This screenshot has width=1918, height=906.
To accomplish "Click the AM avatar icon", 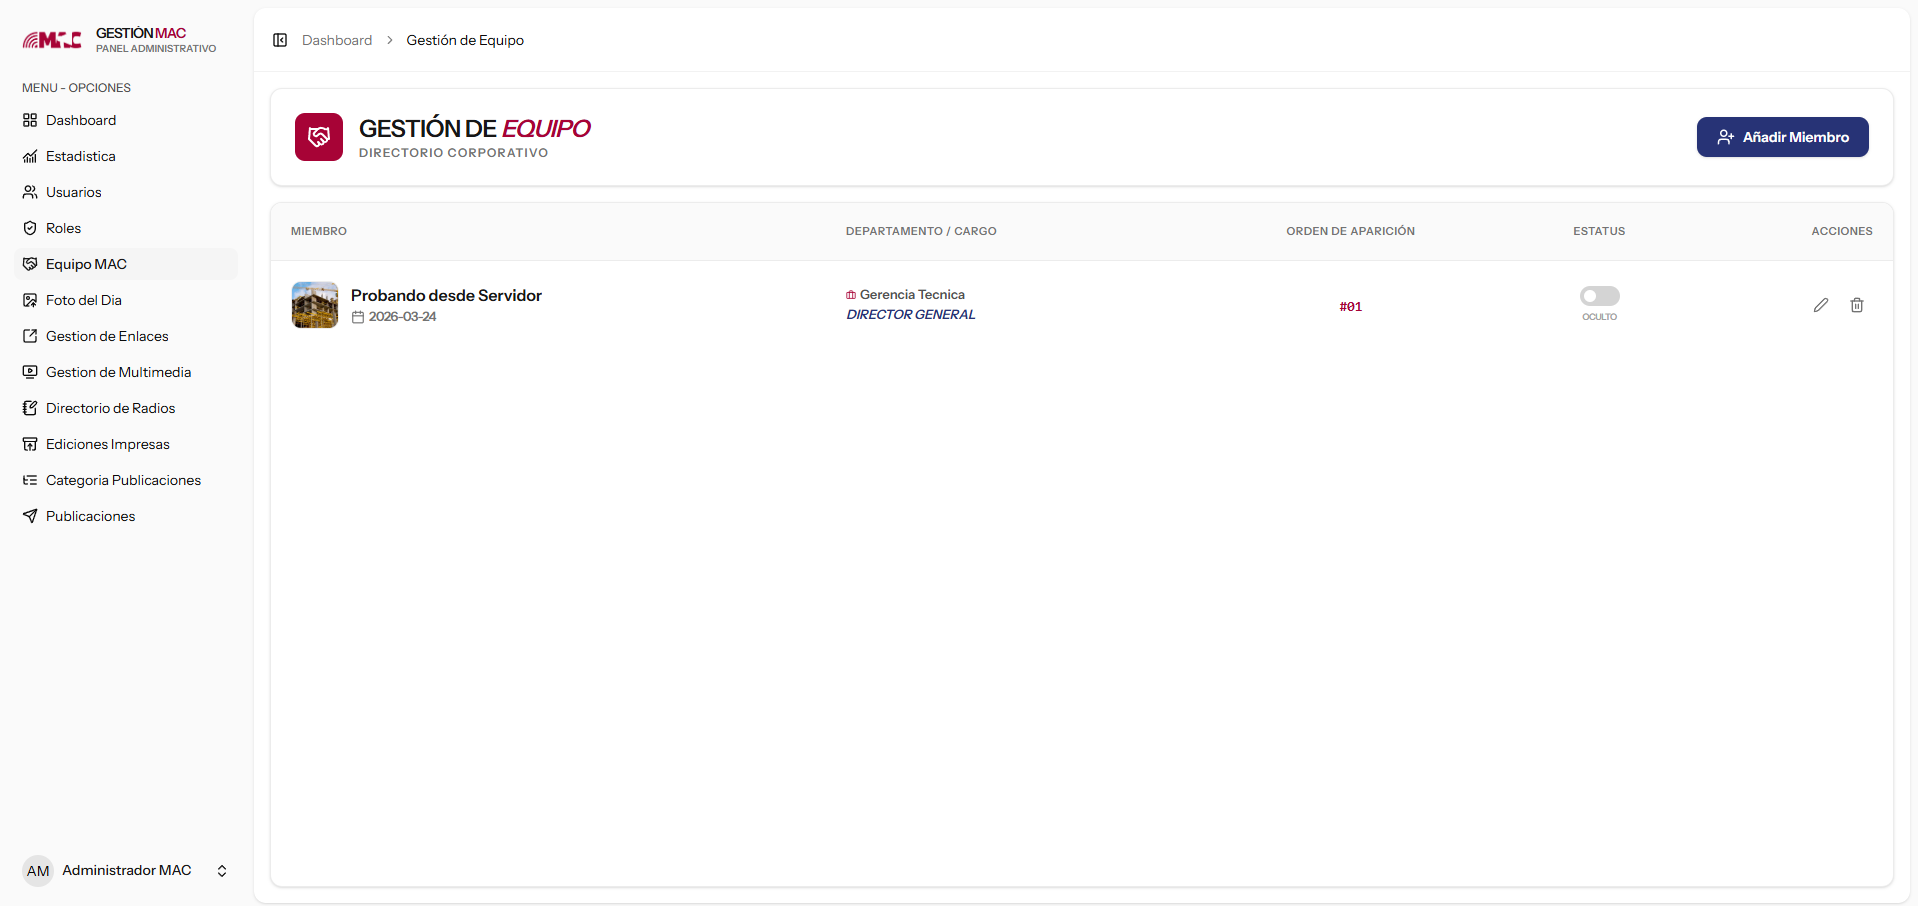I will tap(38, 871).
